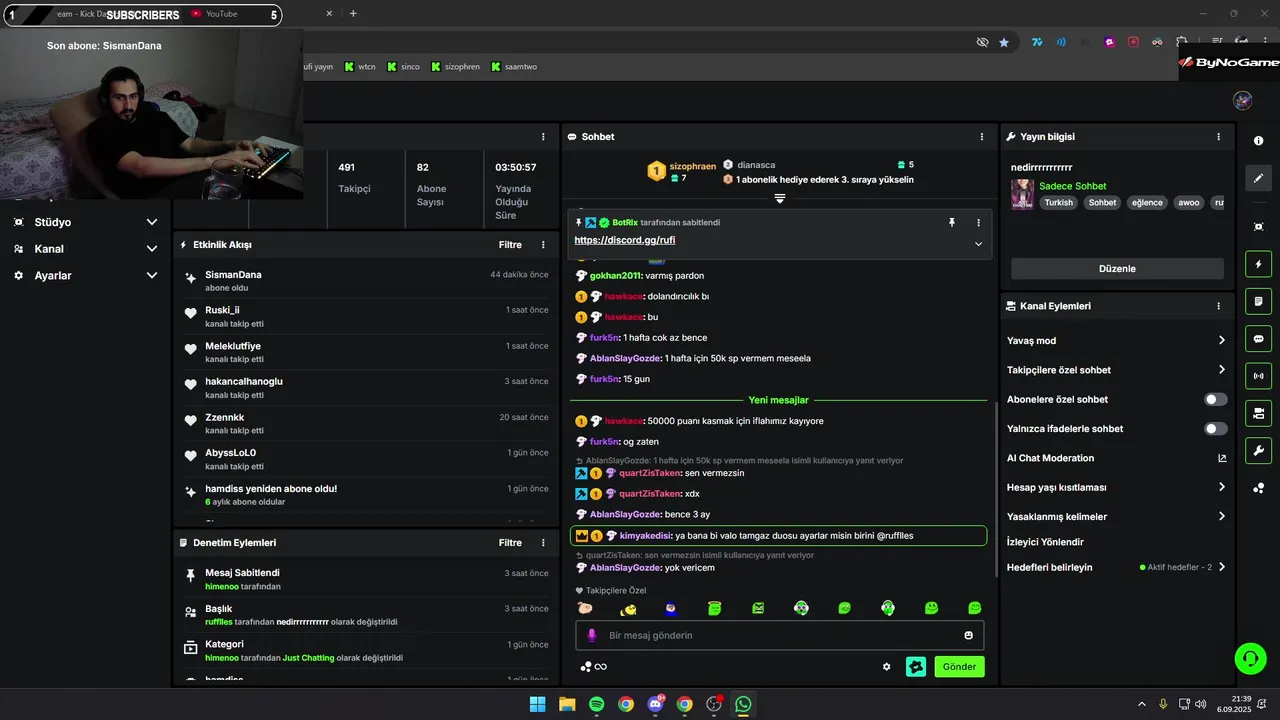Toggle the wrench stream info widget icon
Image resolution: width=1280 pixels, height=720 pixels.
tap(1258, 450)
